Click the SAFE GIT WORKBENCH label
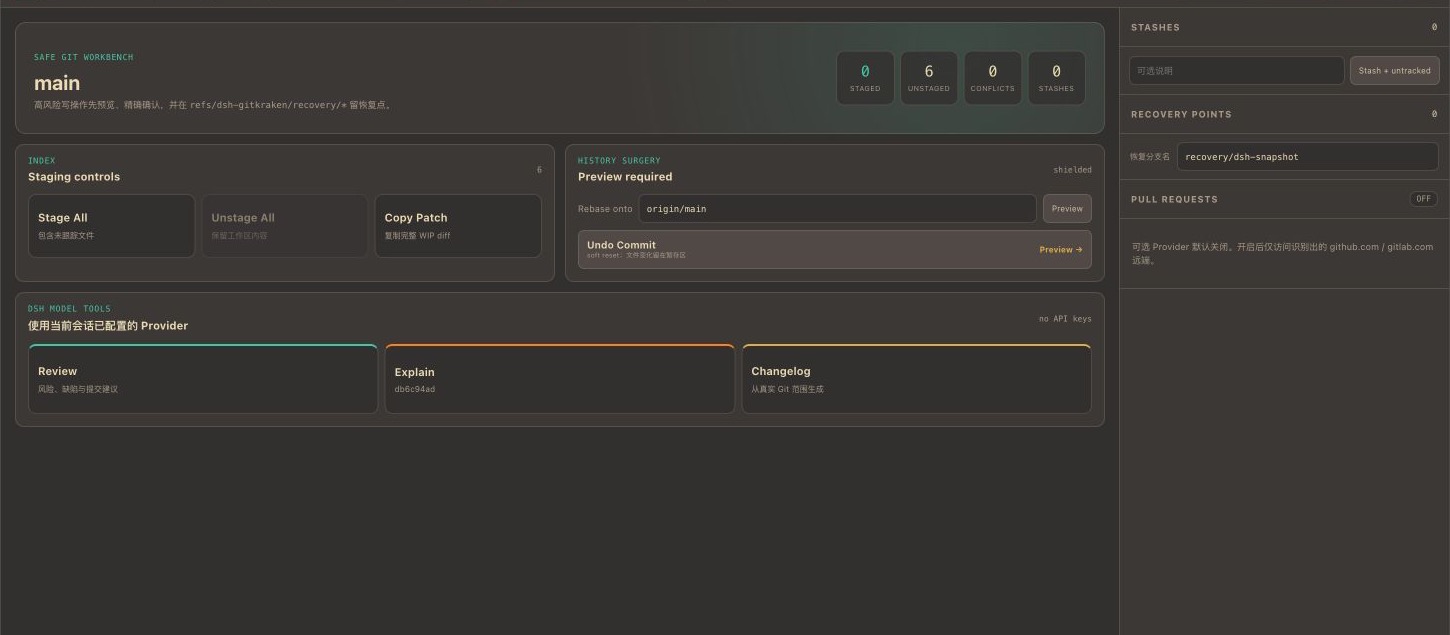 click(83, 57)
